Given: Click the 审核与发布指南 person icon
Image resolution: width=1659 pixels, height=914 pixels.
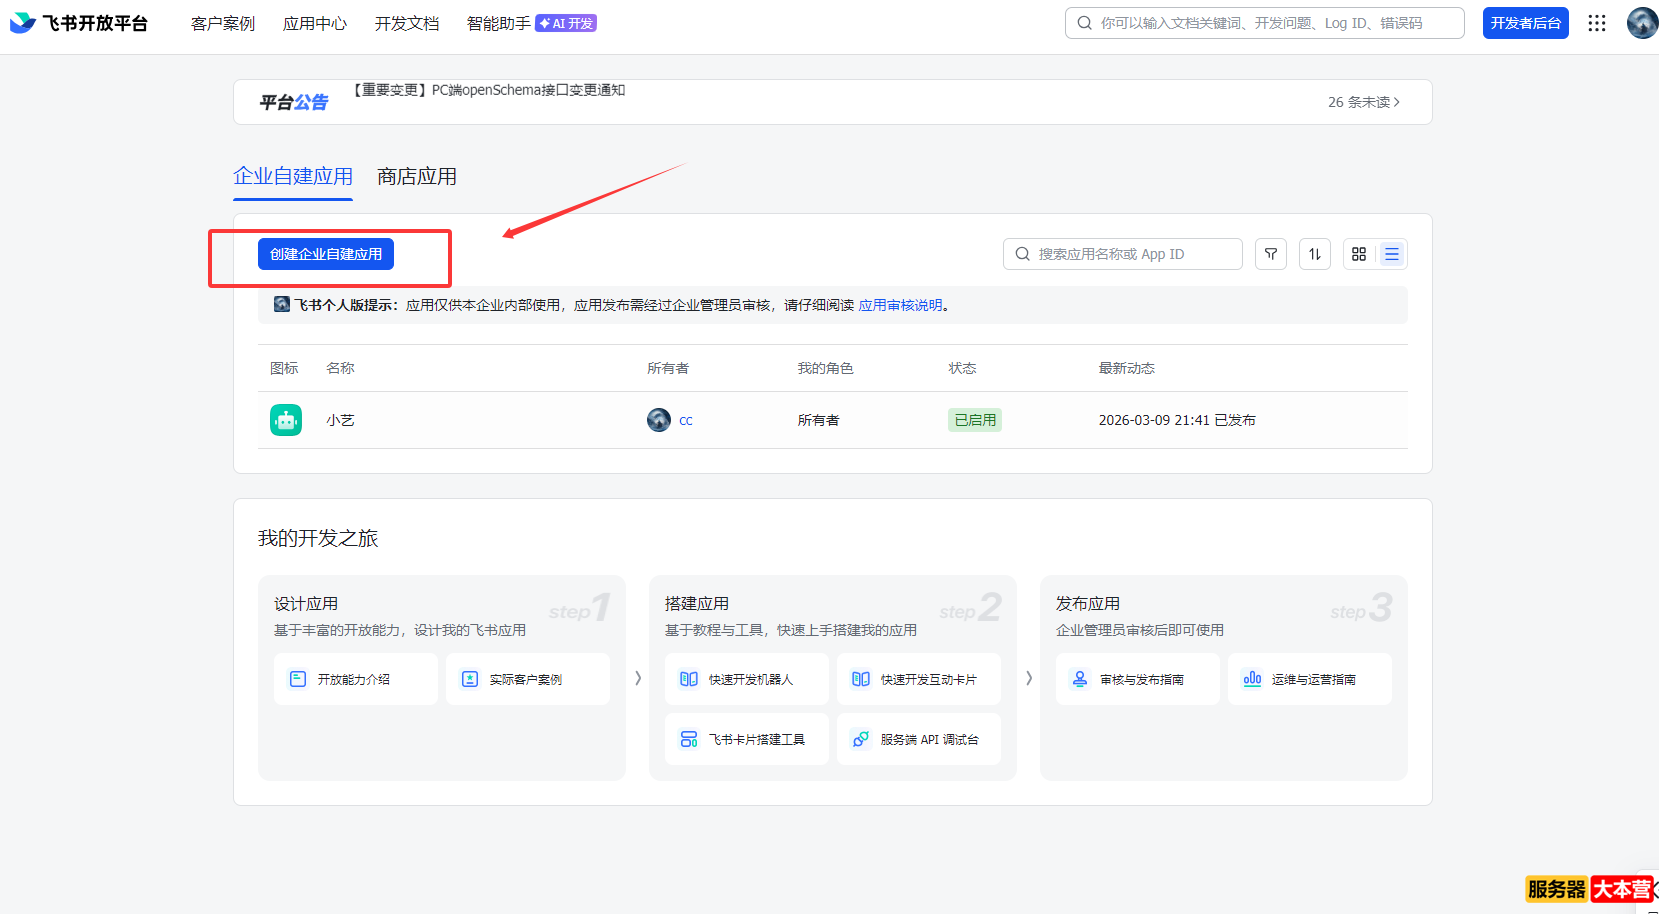Looking at the screenshot, I should 1080,679.
